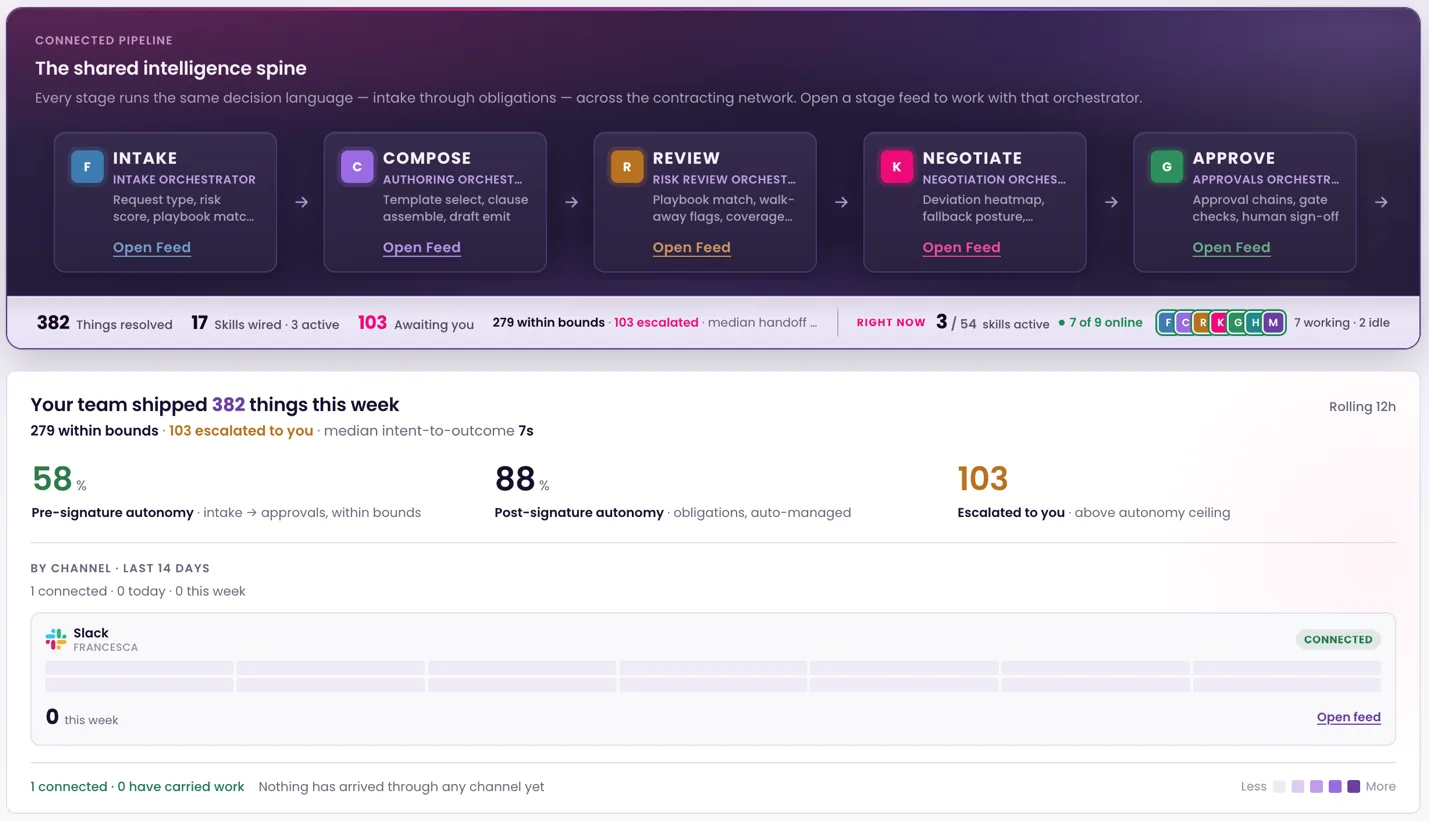Click the '103 Awaiting you' stat

tap(416, 323)
